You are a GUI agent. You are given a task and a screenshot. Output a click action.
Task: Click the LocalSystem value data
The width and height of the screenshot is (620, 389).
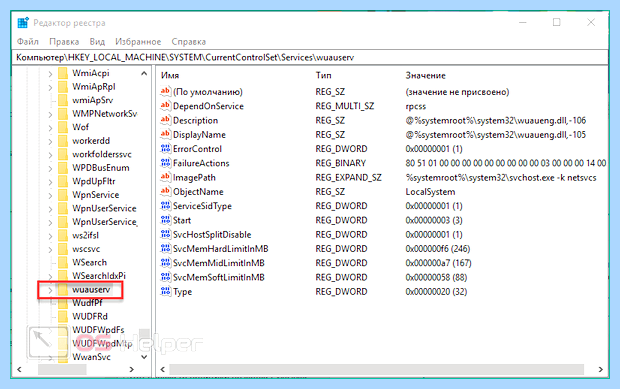430,192
